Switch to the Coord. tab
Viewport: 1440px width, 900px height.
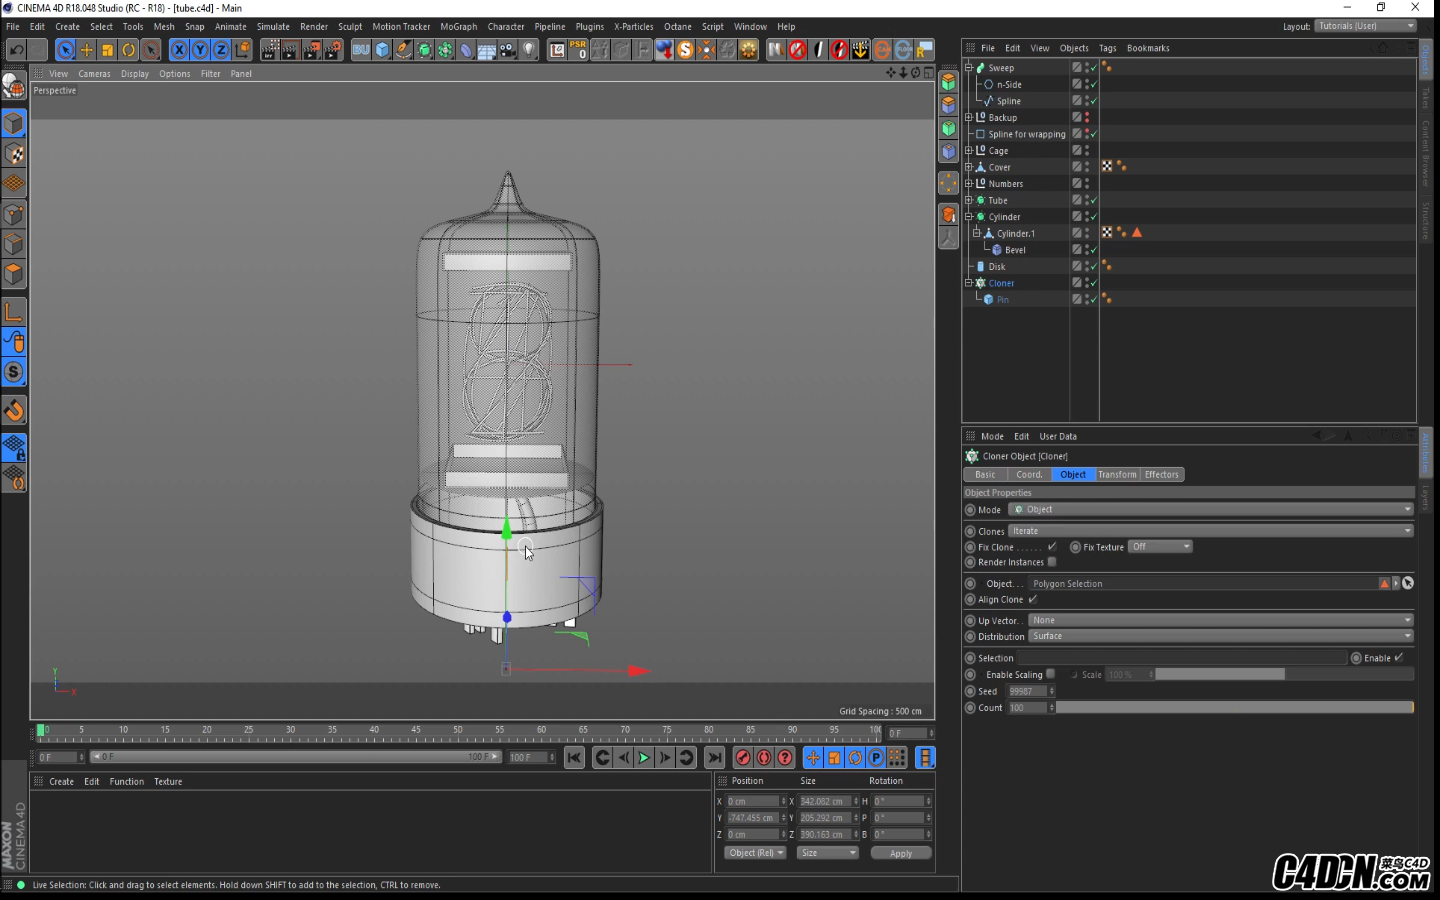coord(1030,474)
